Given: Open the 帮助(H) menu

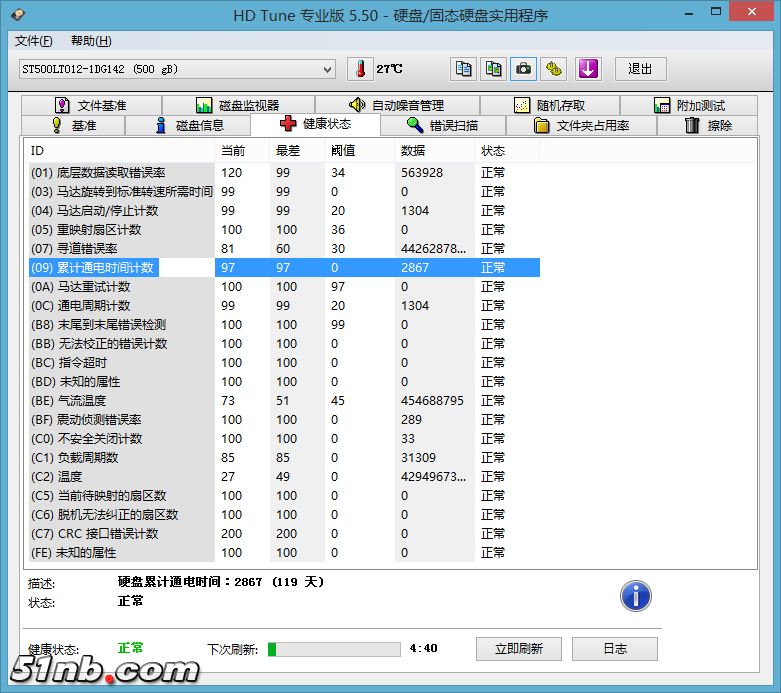Looking at the screenshot, I should pyautogui.click(x=91, y=41).
